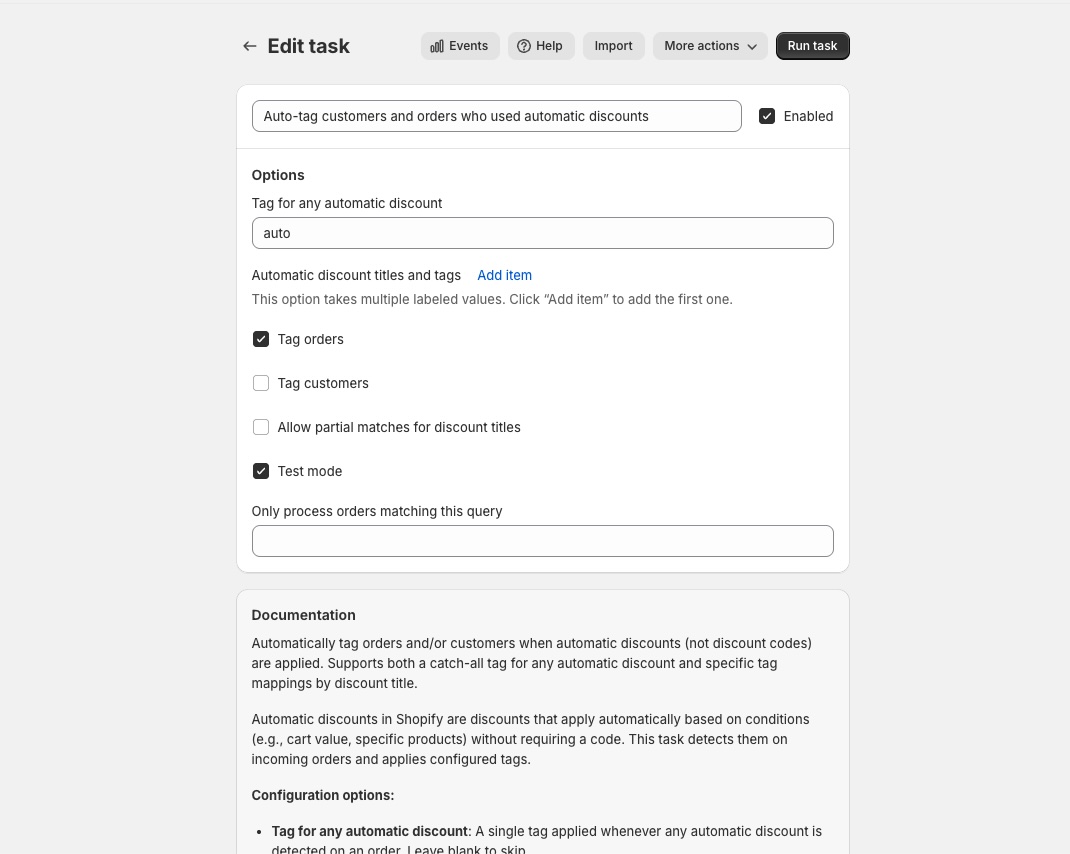Uncheck the Tag orders option
Screen dimensions: 1070x854
click(261, 339)
